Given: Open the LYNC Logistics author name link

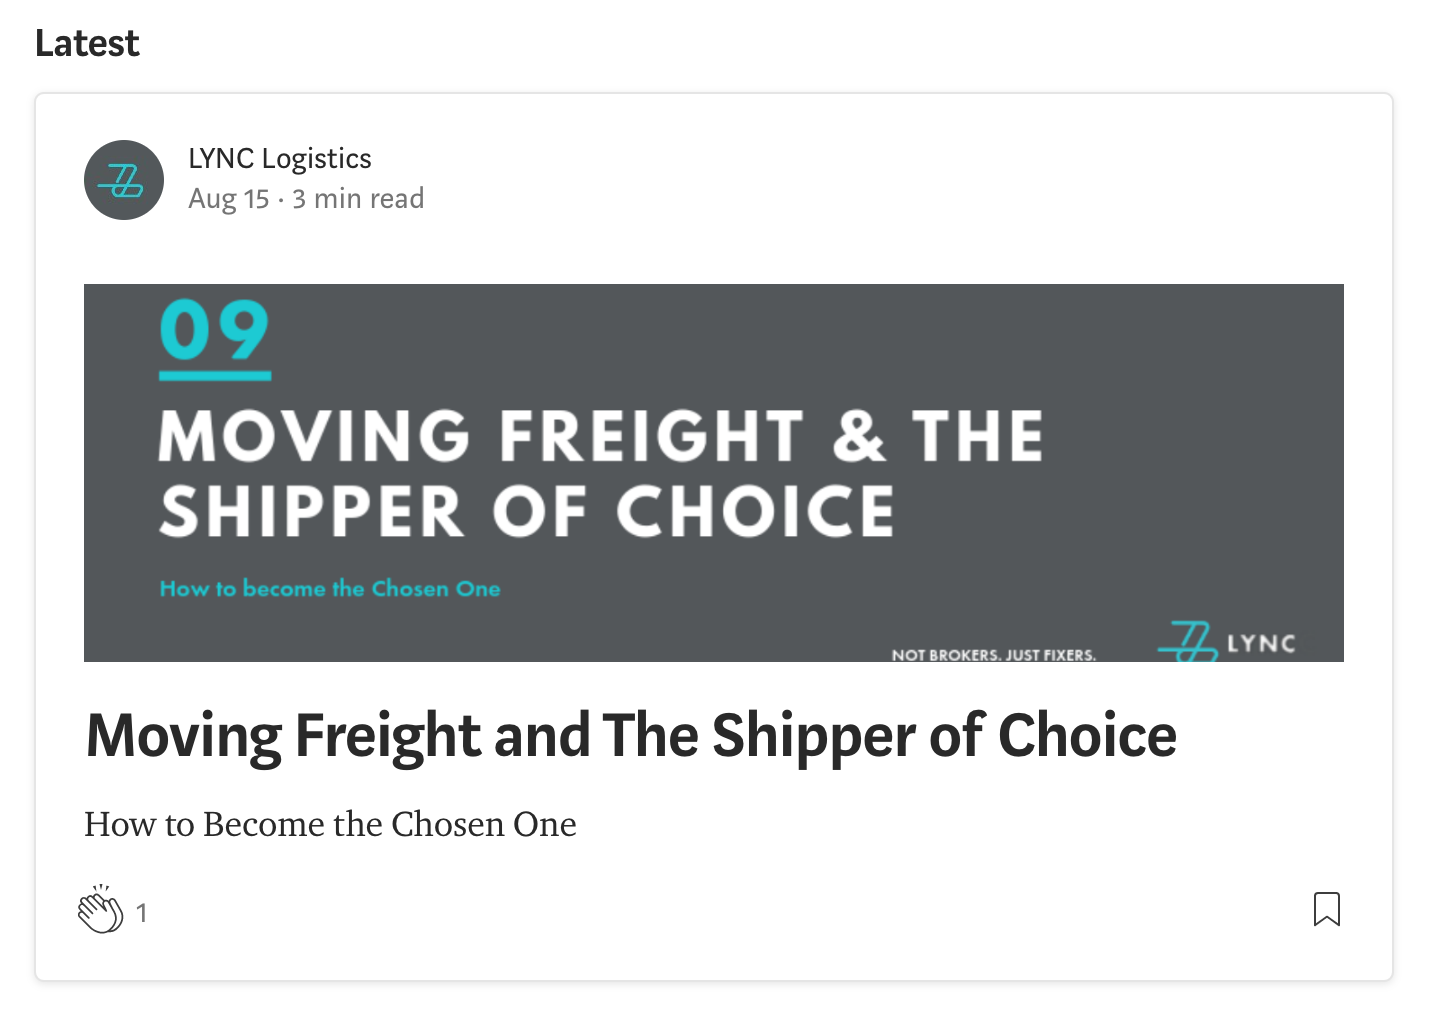Looking at the screenshot, I should pyautogui.click(x=280, y=159).
